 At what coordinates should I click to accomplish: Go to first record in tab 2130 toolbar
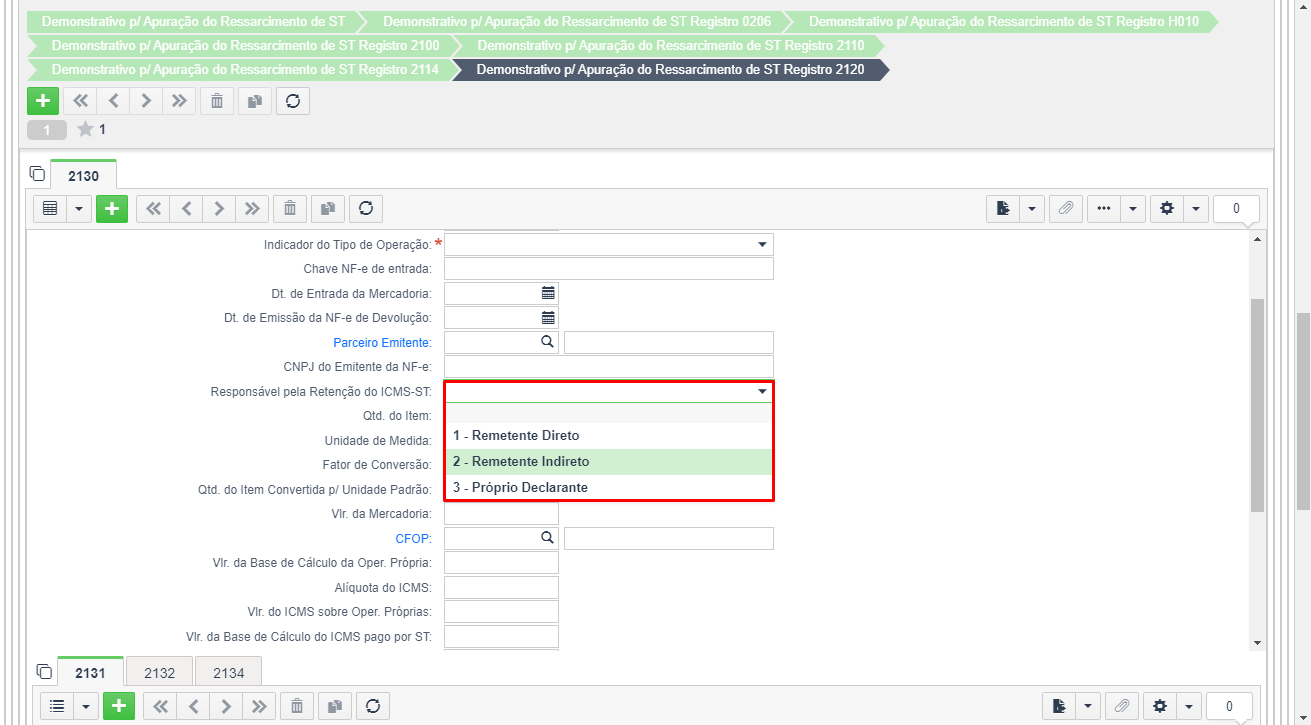153,208
